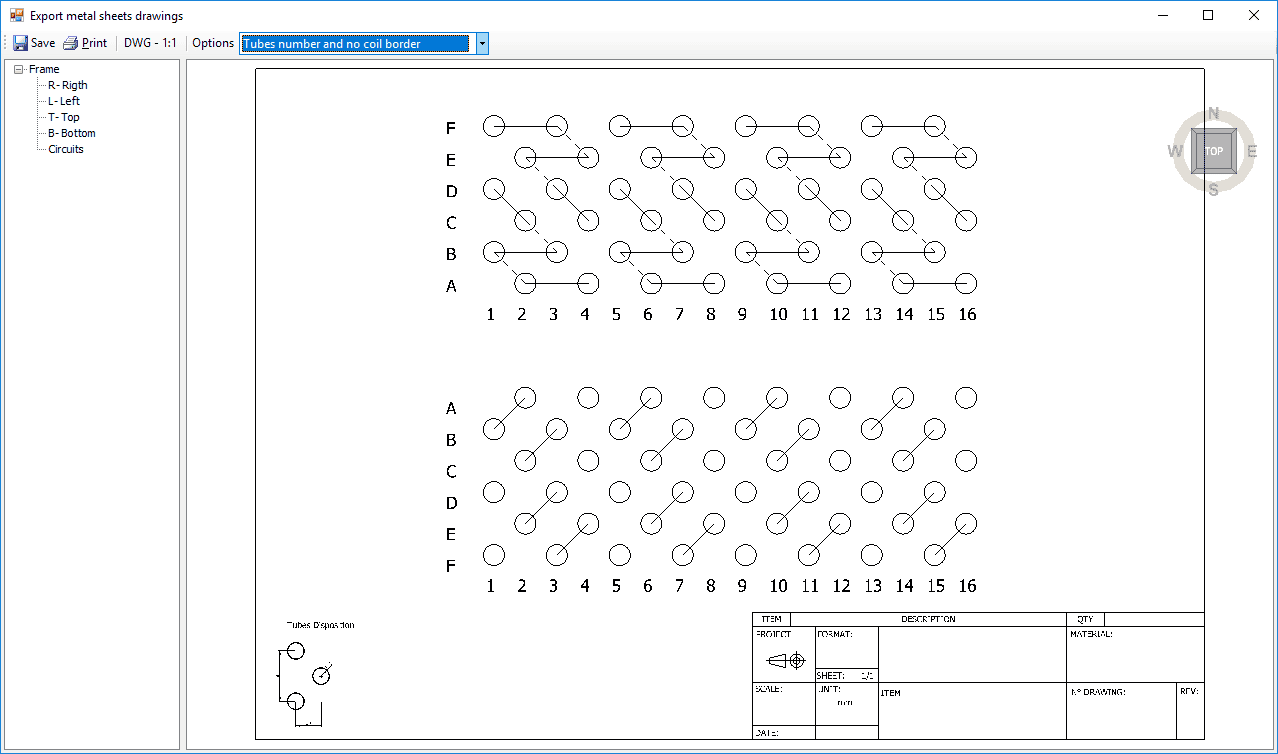Screen dimensions: 1278x754
Task: Select T- Top tree item
Action: point(63,117)
